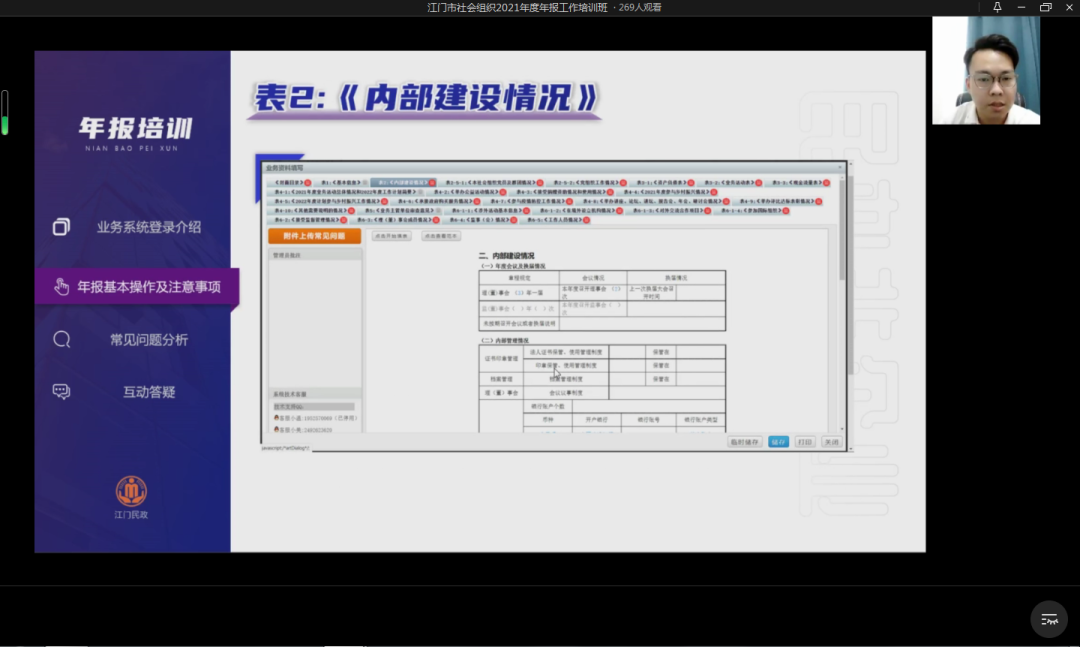Image resolution: width=1080 pixels, height=647 pixels.
Task: Switch to the currently highlighted 表2:《内部建设情况》 tab
Action: 406,182
